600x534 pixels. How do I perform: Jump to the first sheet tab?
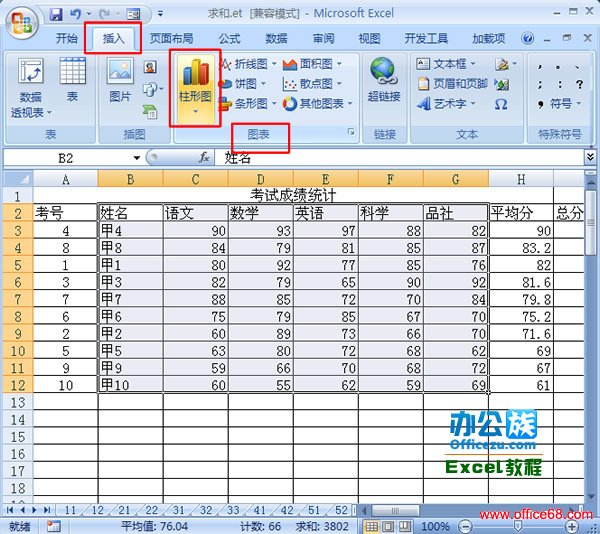[x=10, y=510]
